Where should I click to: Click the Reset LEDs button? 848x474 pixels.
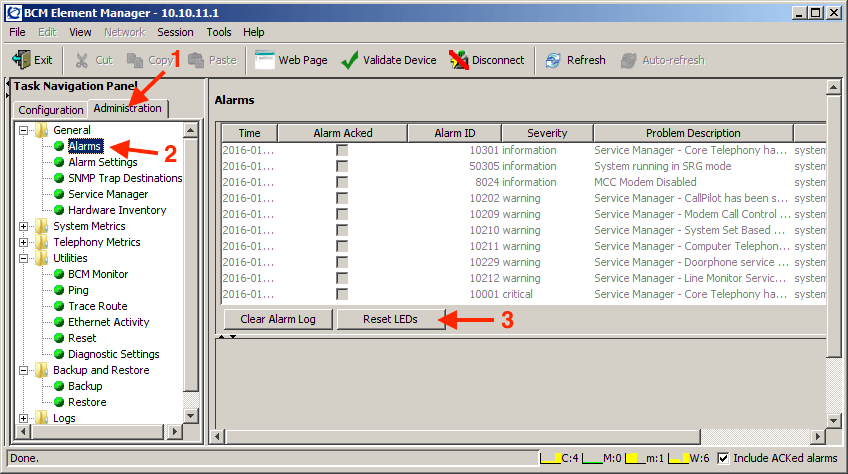point(390,319)
